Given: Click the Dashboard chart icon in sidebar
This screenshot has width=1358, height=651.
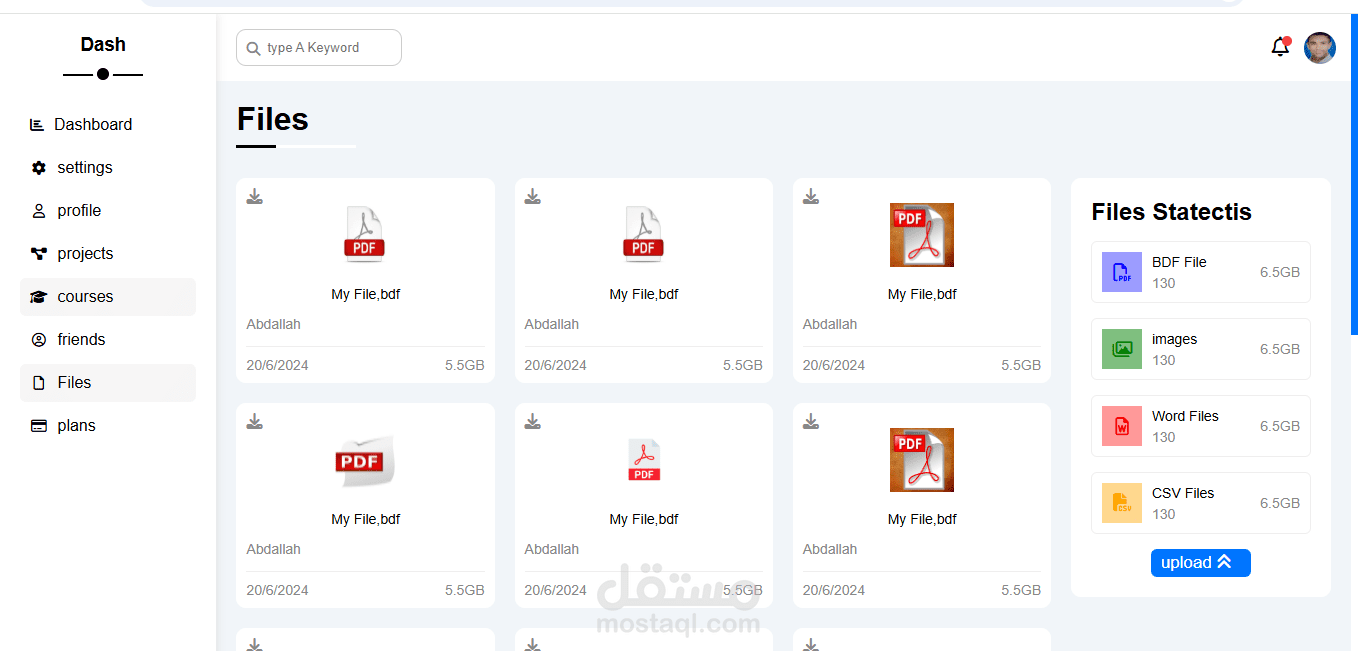Looking at the screenshot, I should click(x=37, y=125).
